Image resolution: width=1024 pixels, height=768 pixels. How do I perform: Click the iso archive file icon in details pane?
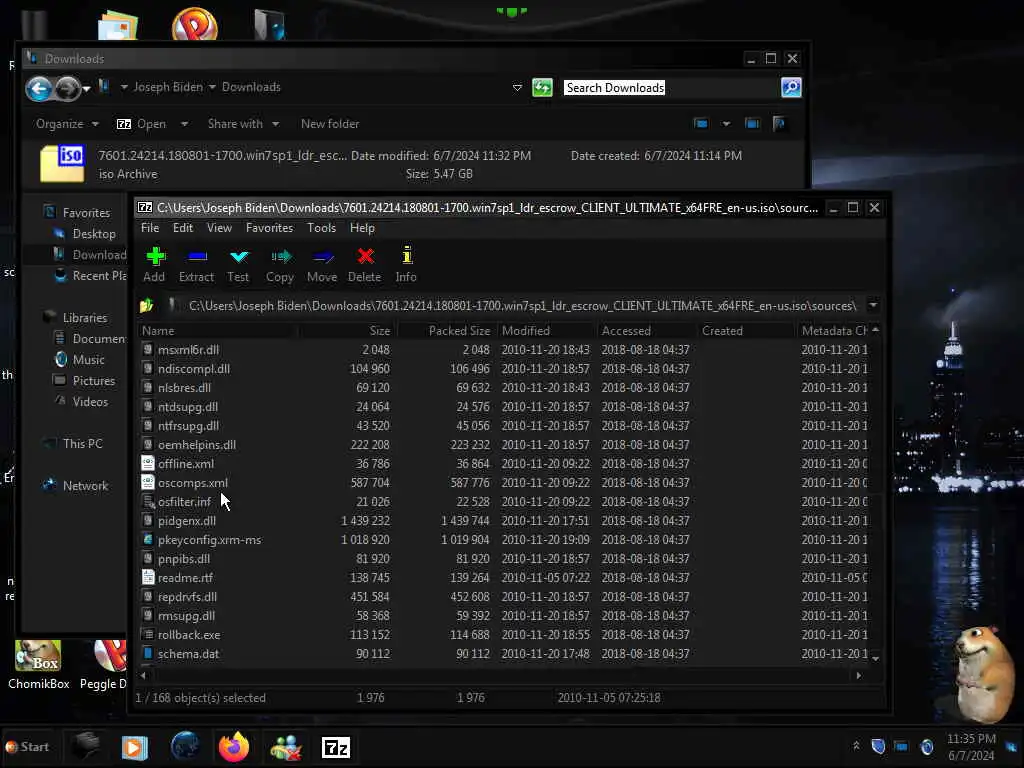(x=62, y=163)
